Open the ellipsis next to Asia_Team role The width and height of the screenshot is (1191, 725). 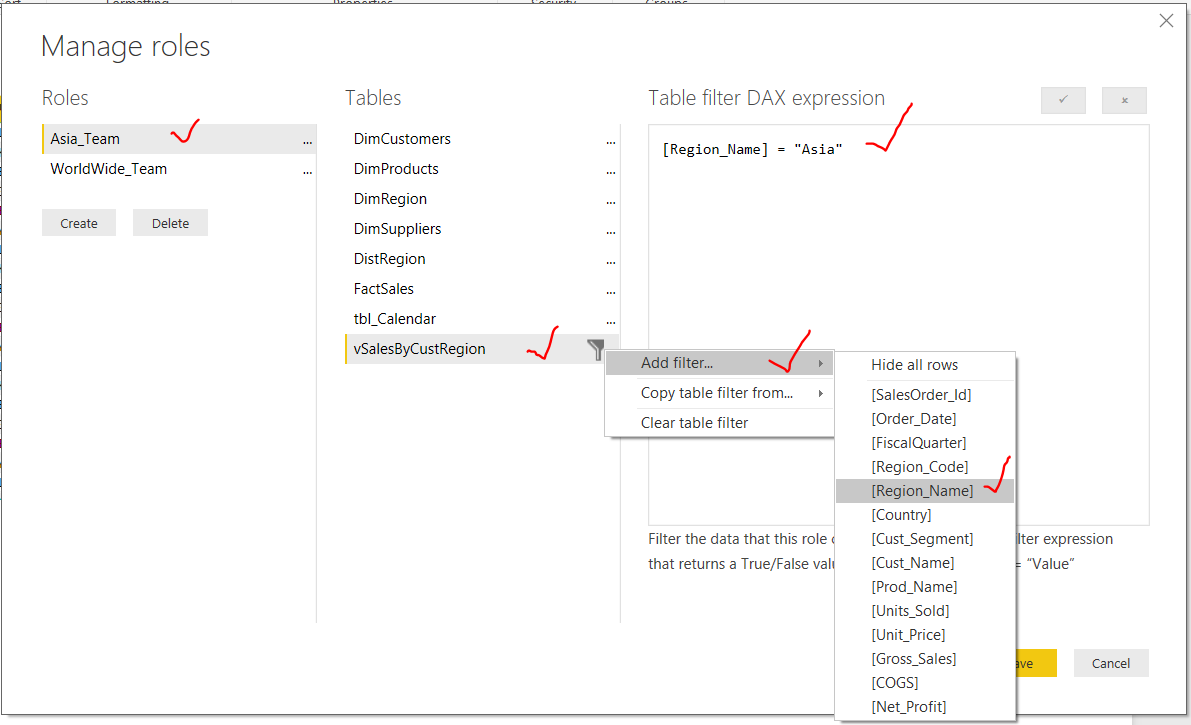click(x=306, y=139)
